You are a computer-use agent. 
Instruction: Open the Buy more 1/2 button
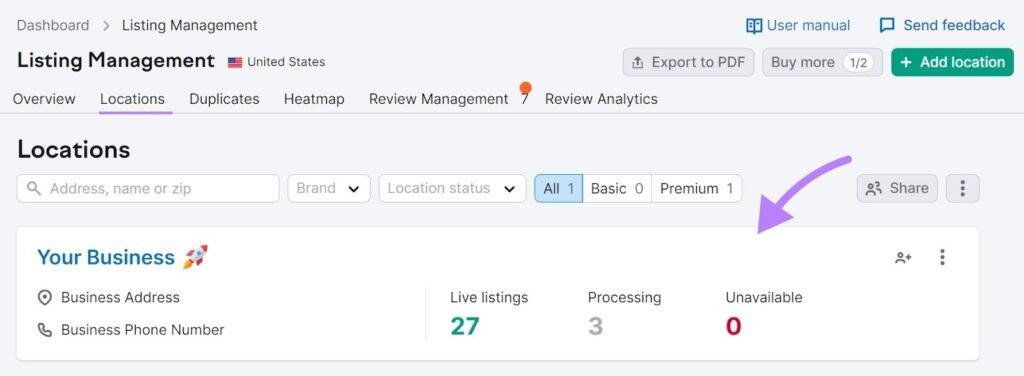pos(822,62)
